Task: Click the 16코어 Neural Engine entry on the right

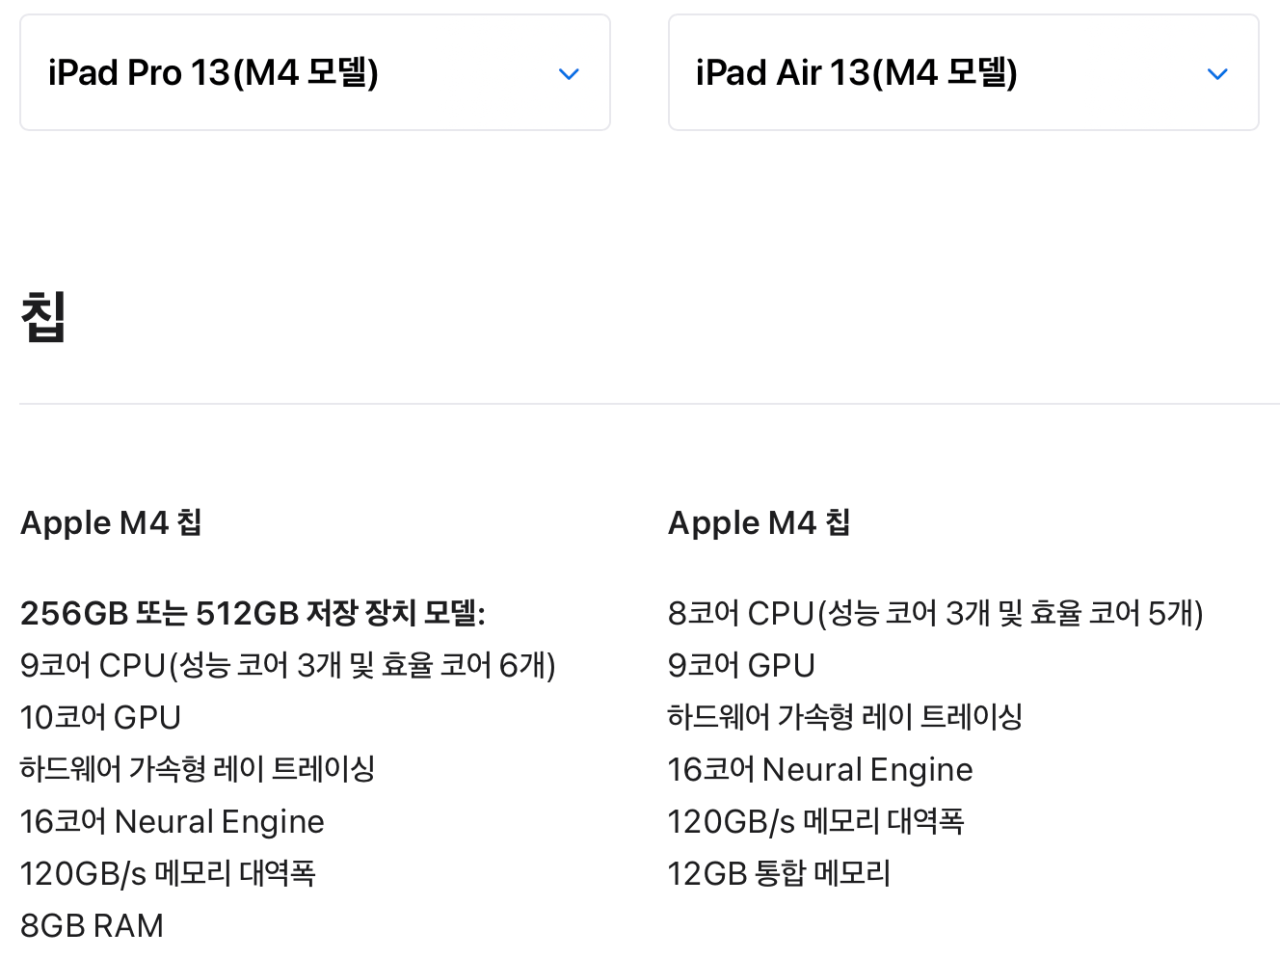Action: click(819, 768)
